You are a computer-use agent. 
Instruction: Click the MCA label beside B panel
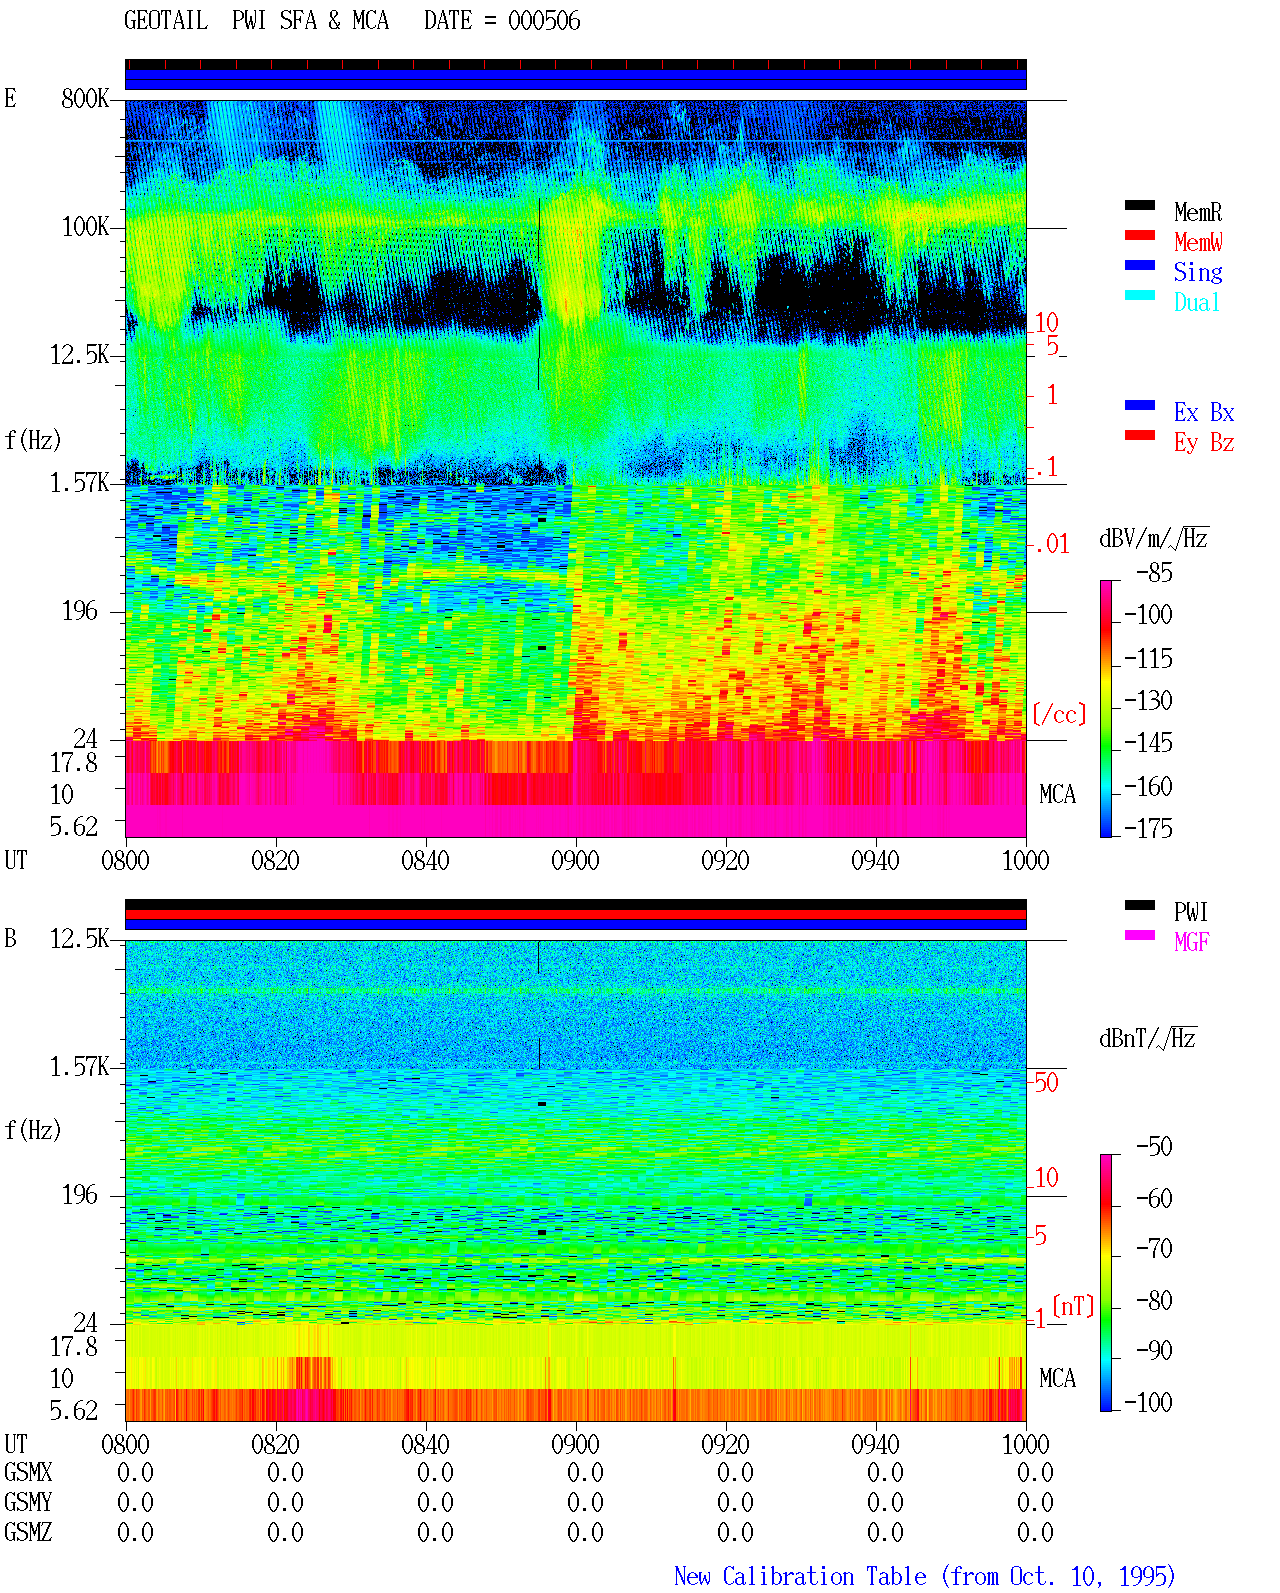[1057, 1378]
